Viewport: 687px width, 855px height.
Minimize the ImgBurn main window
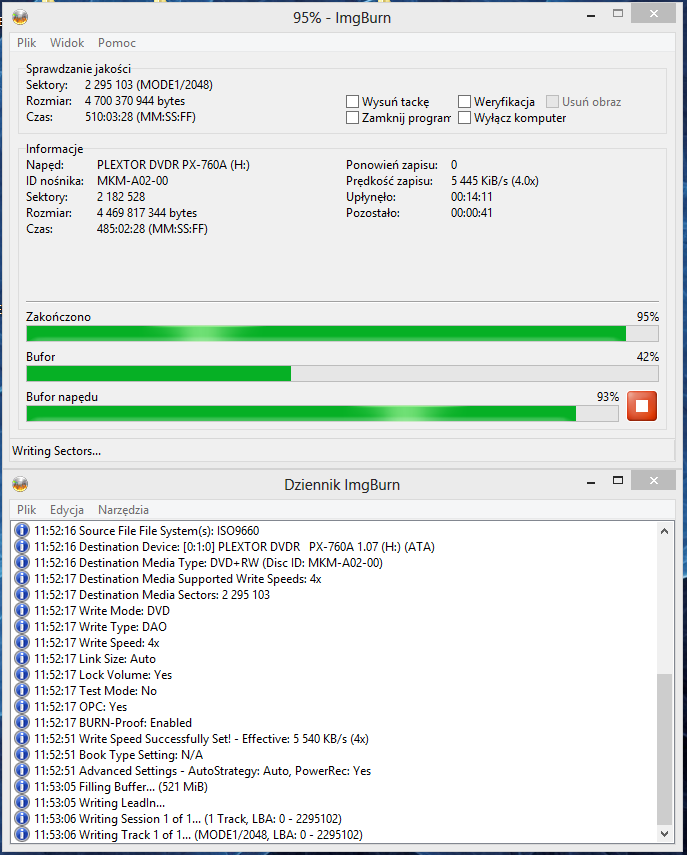(591, 15)
